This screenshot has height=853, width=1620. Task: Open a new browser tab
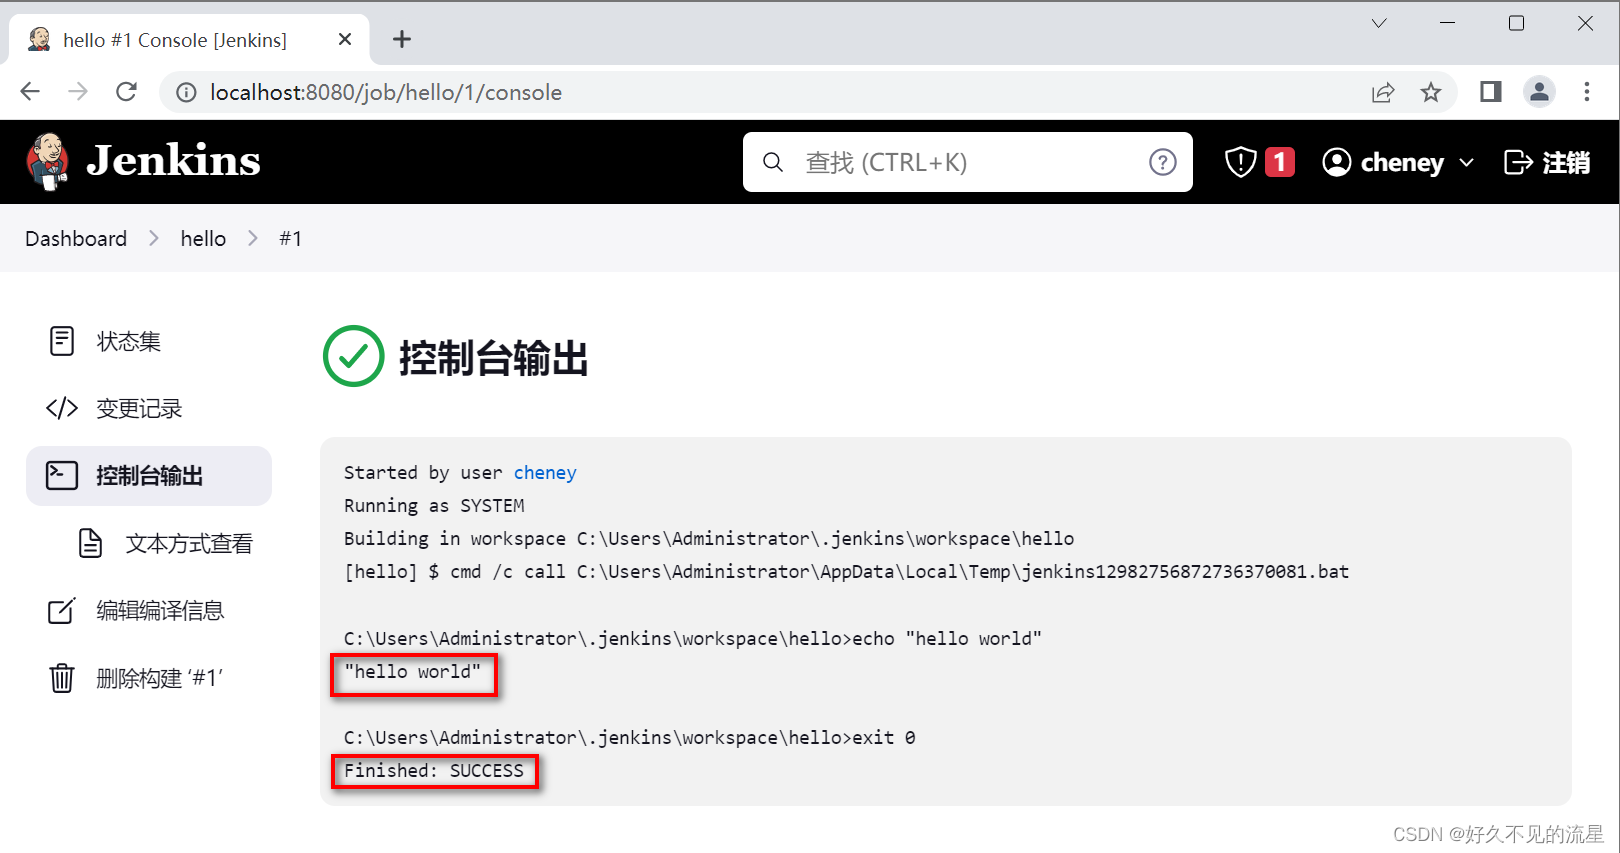[x=402, y=39]
